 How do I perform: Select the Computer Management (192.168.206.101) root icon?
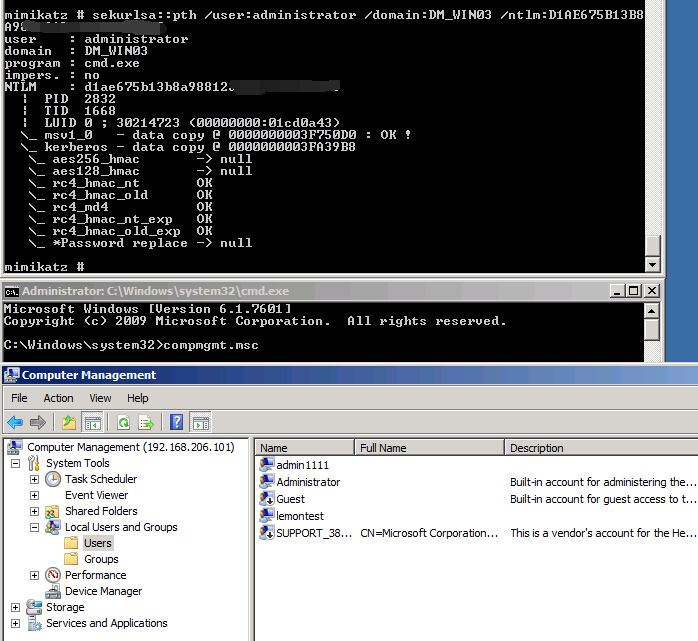(15, 447)
